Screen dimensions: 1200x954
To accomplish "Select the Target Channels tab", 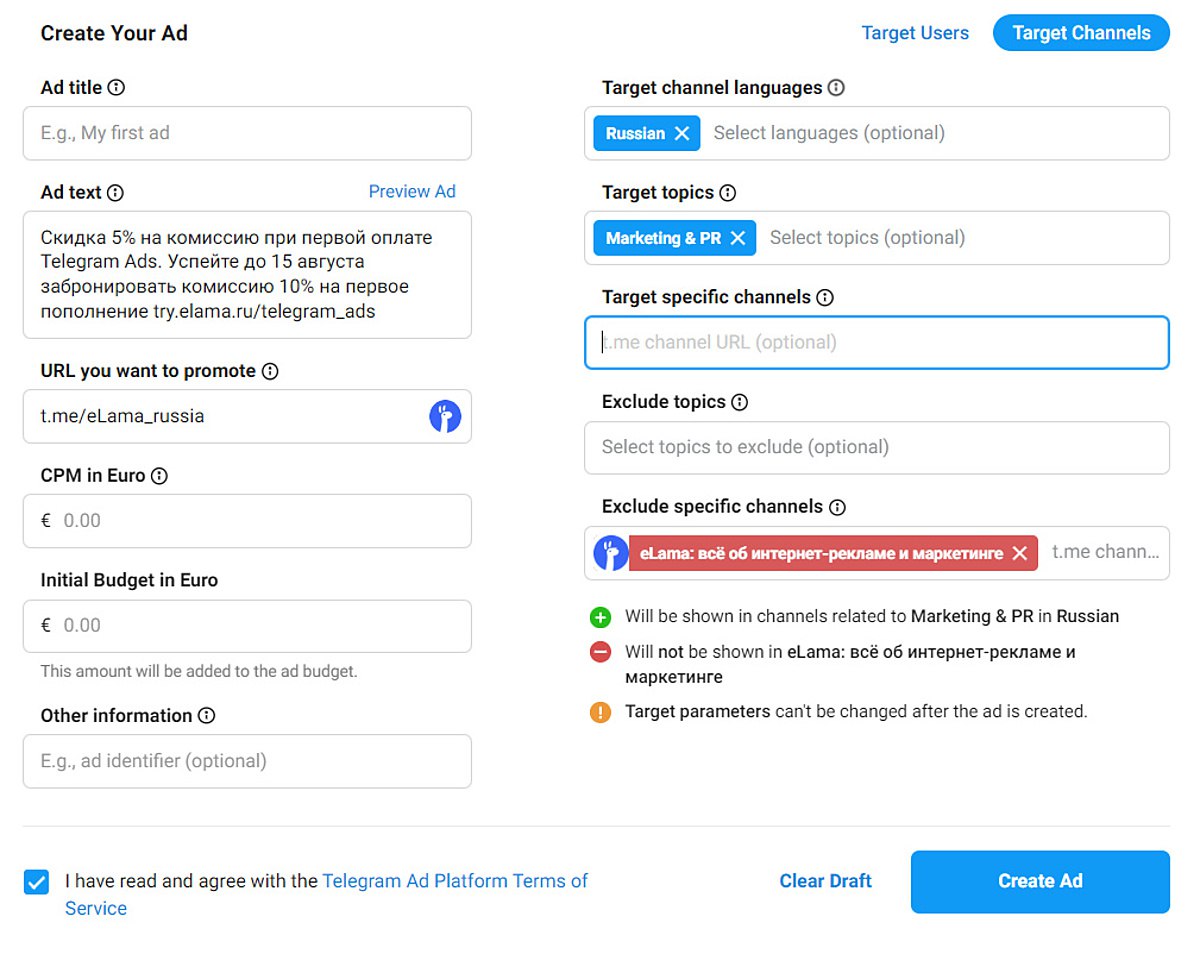I will click(1081, 33).
